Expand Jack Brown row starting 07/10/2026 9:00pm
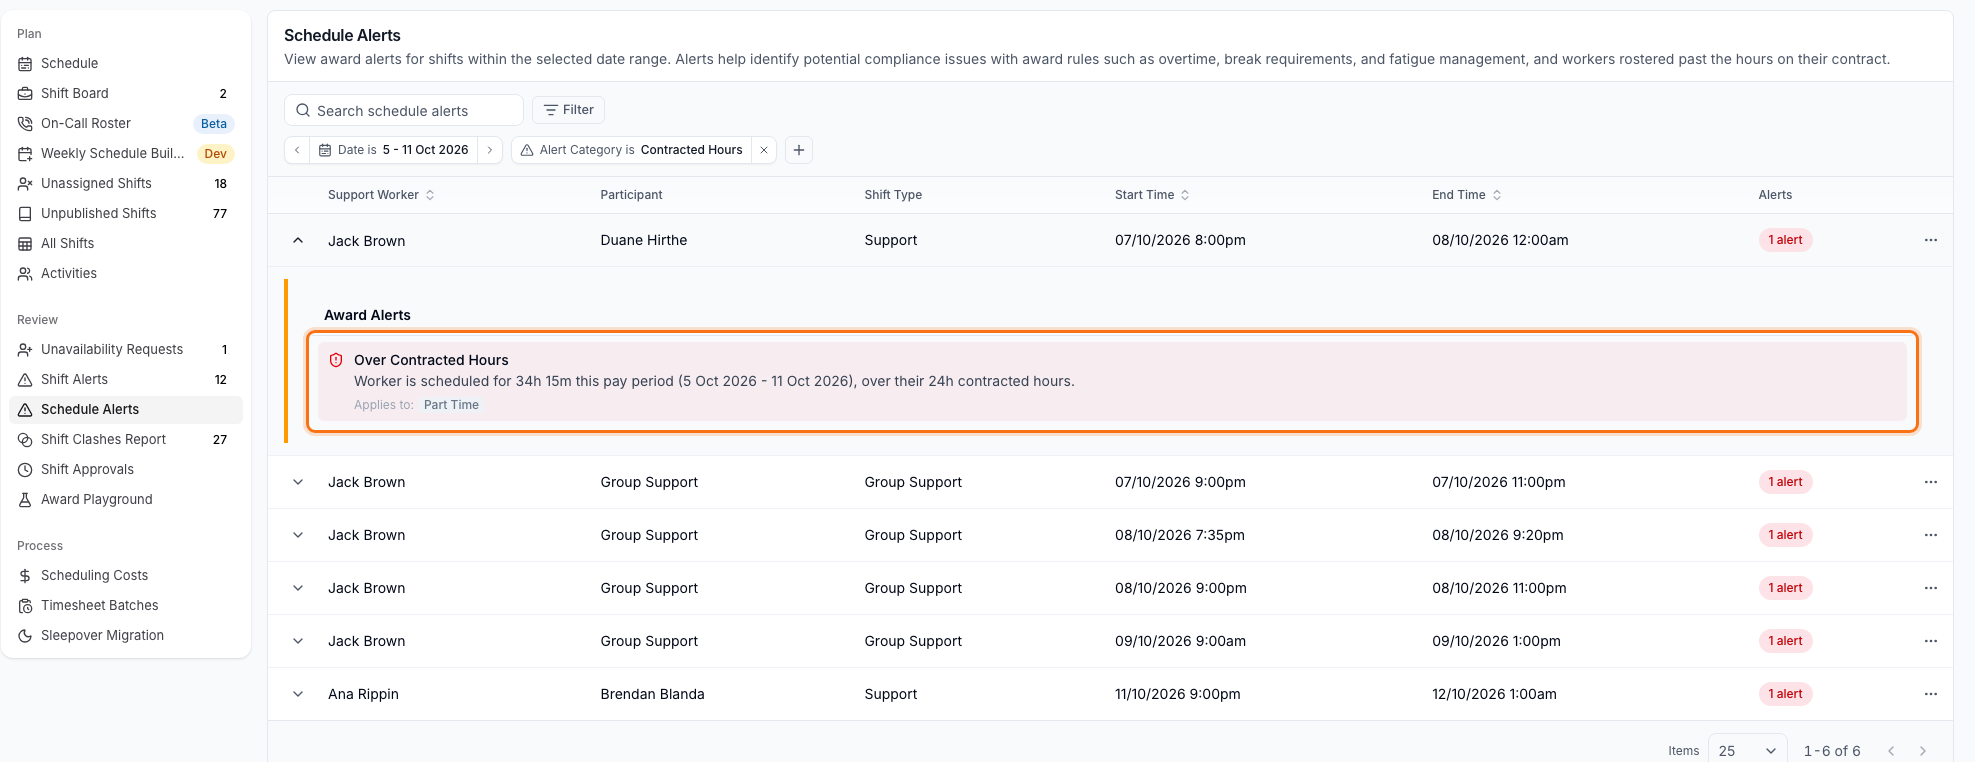This screenshot has width=1975, height=762. 298,482
